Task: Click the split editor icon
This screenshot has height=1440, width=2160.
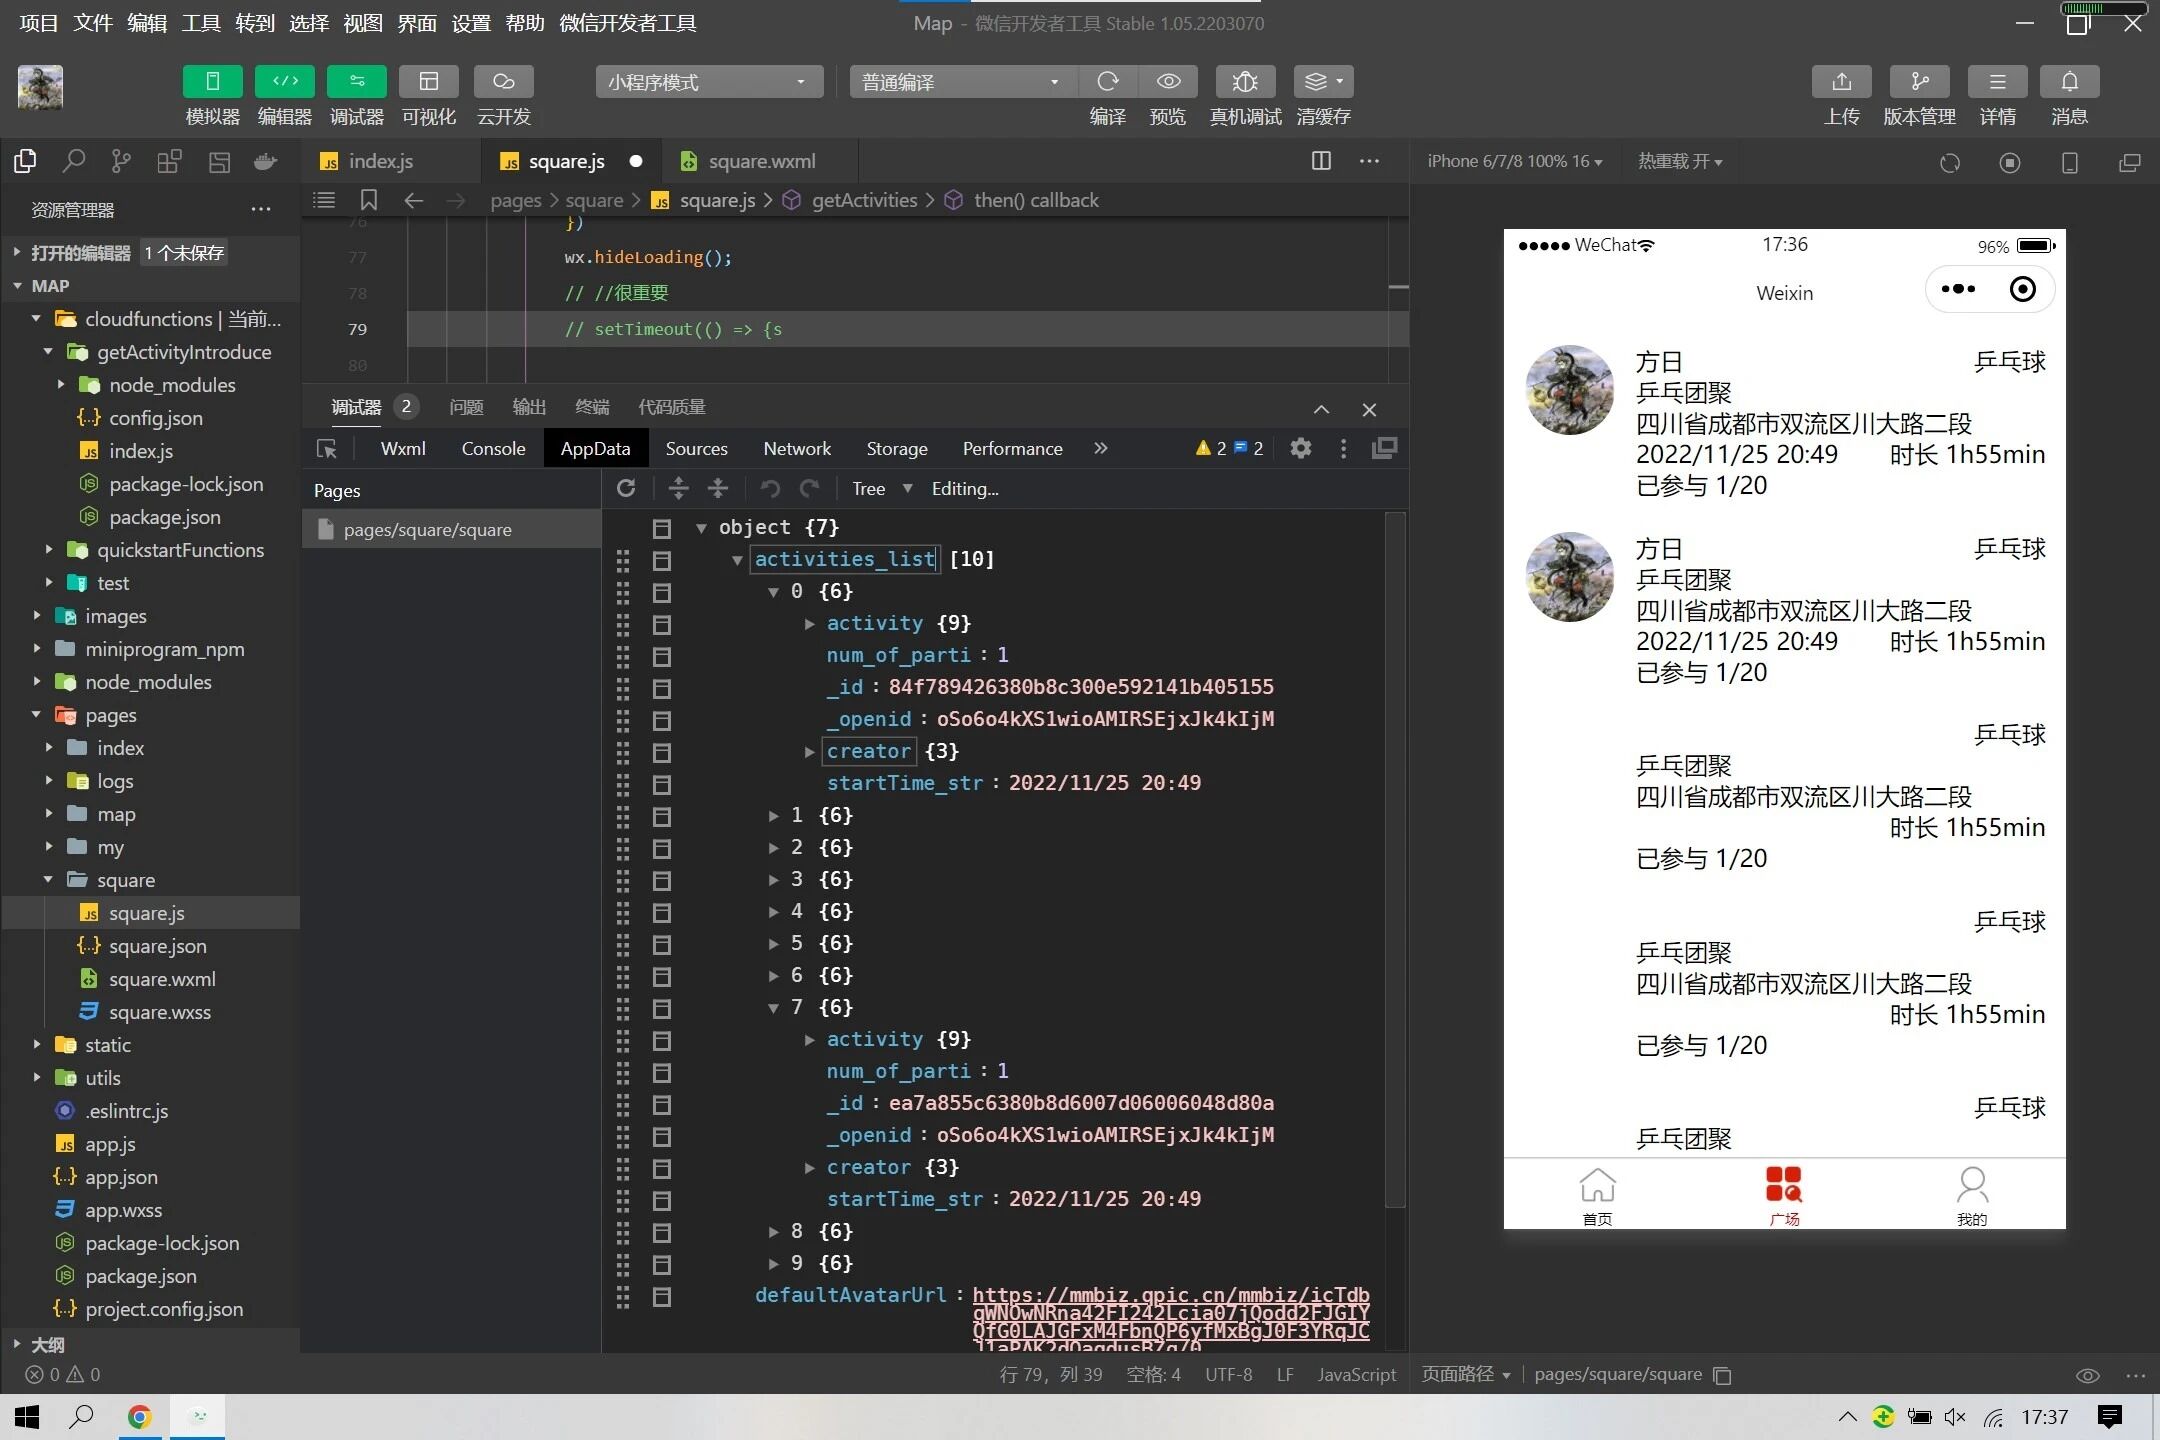Action: (x=1321, y=161)
